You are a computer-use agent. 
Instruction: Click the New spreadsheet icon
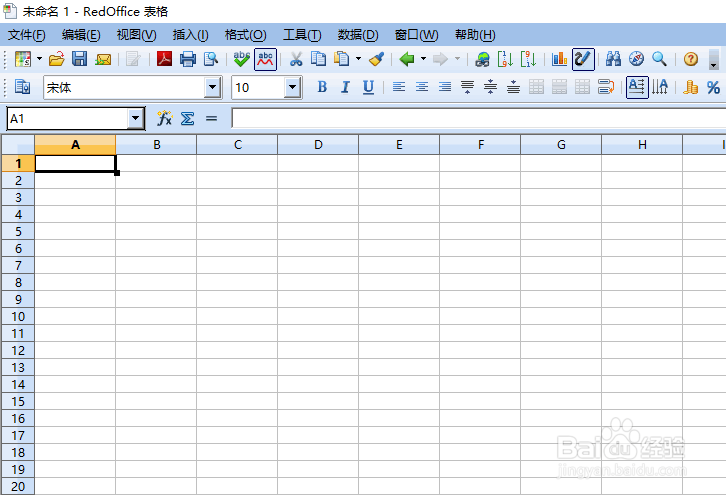pos(23,59)
